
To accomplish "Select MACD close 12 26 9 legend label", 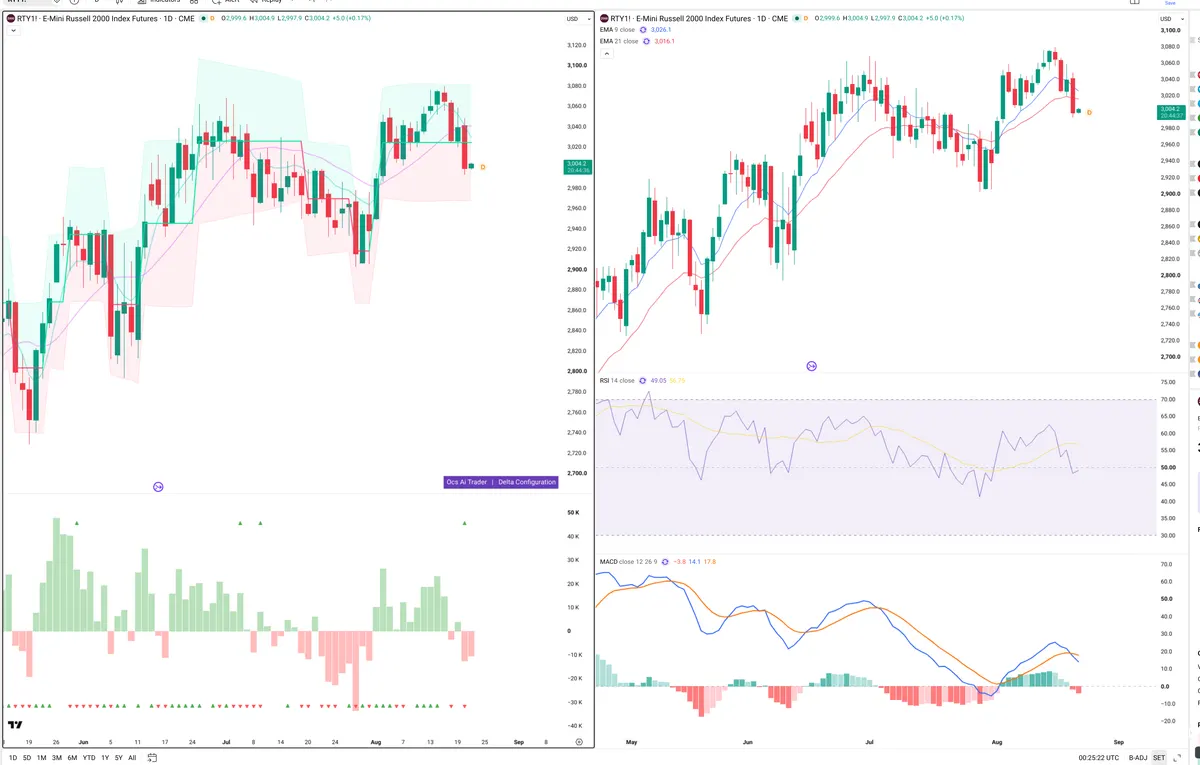I will pyautogui.click(x=628, y=561).
